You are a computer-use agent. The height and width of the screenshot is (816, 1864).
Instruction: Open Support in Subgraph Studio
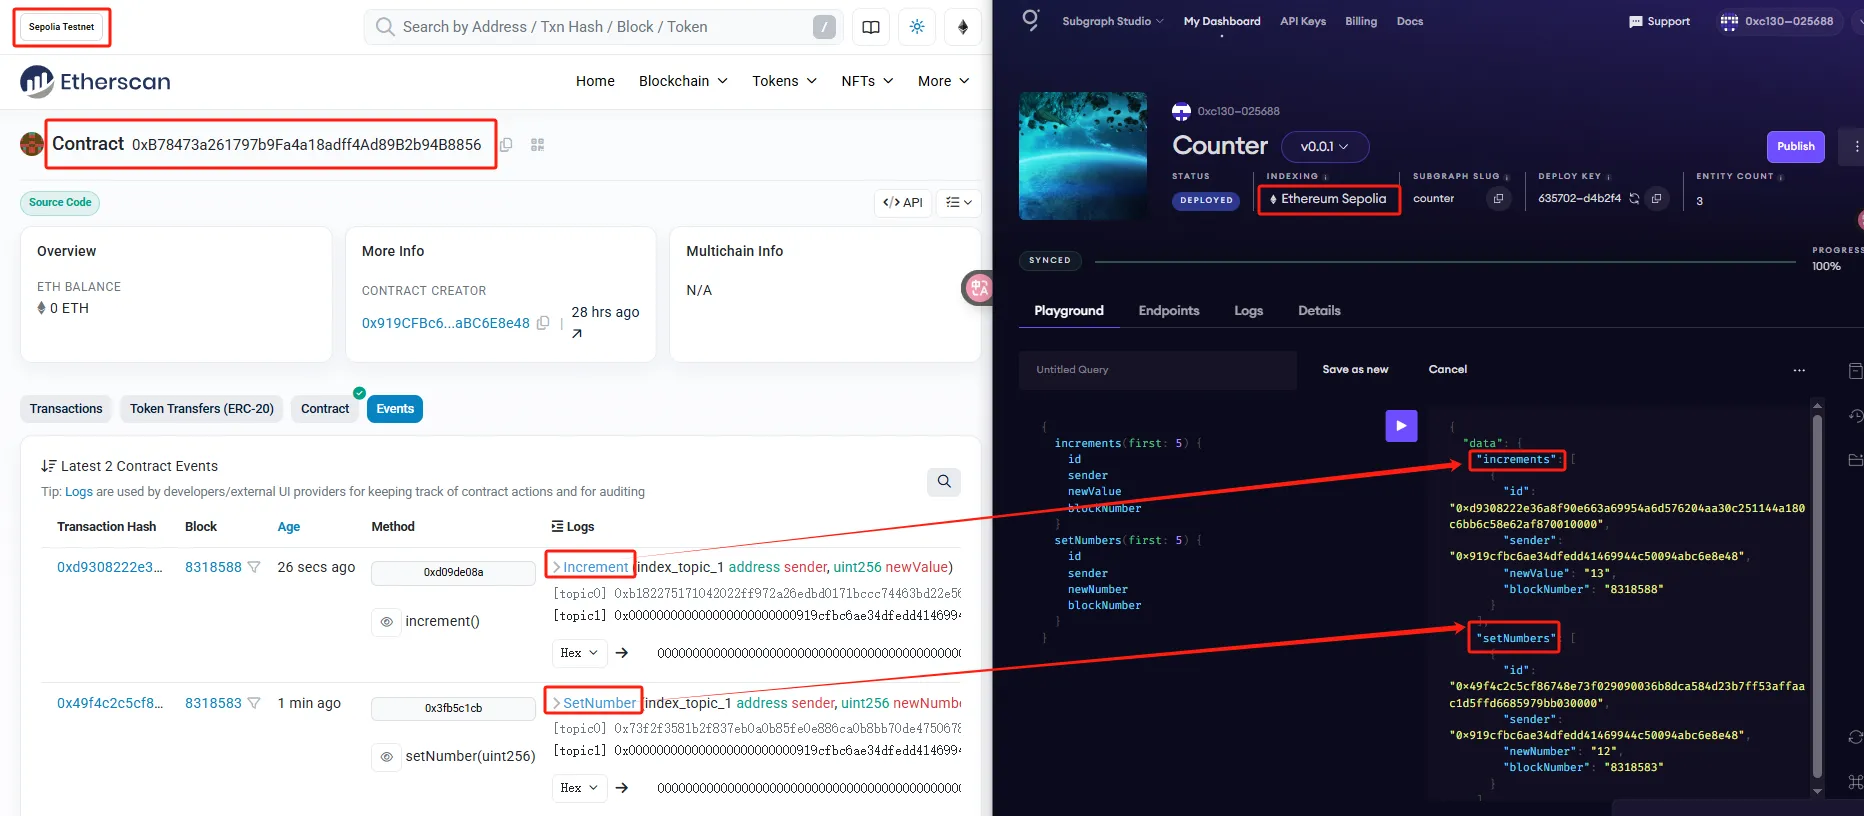[1659, 21]
